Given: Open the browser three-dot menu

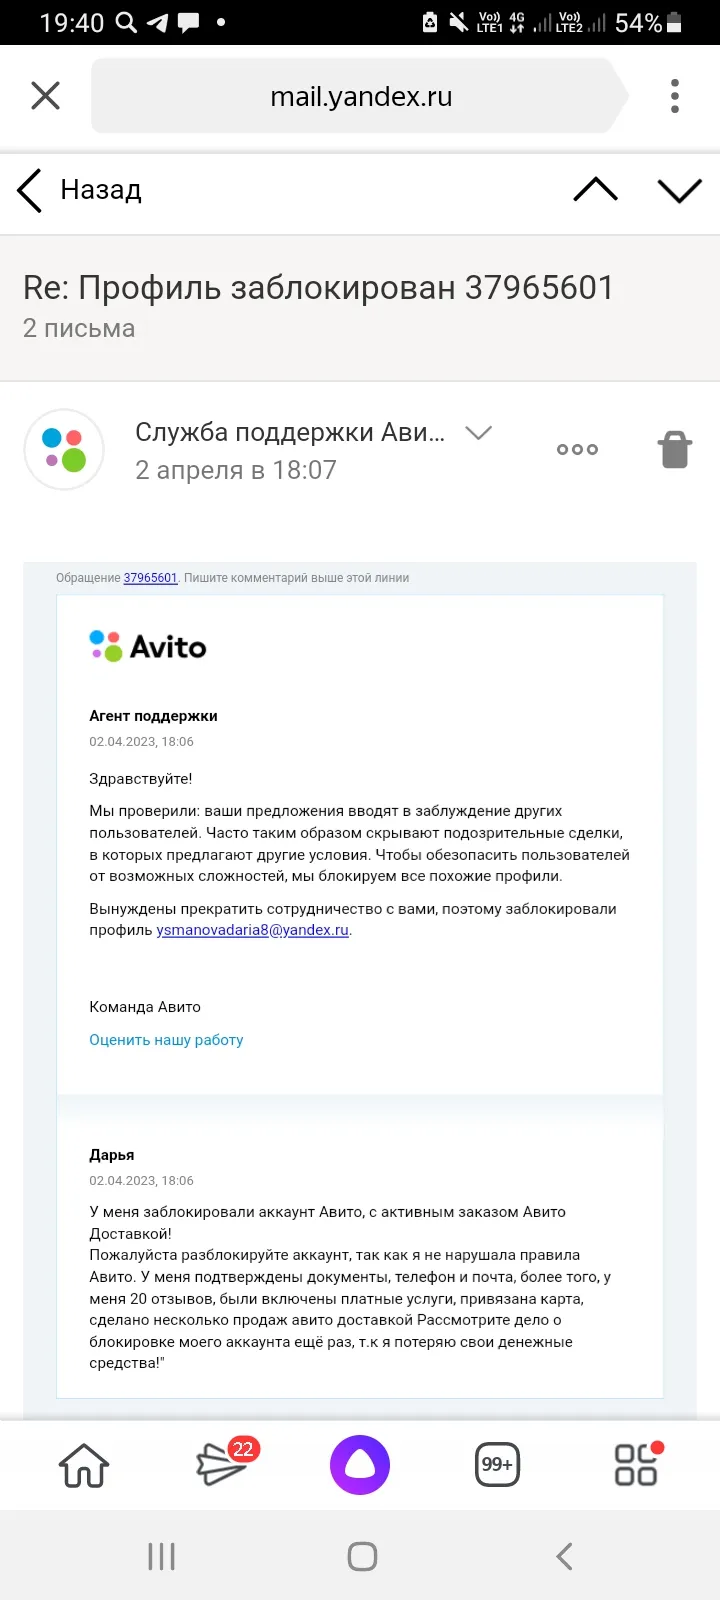Looking at the screenshot, I should 675,96.
